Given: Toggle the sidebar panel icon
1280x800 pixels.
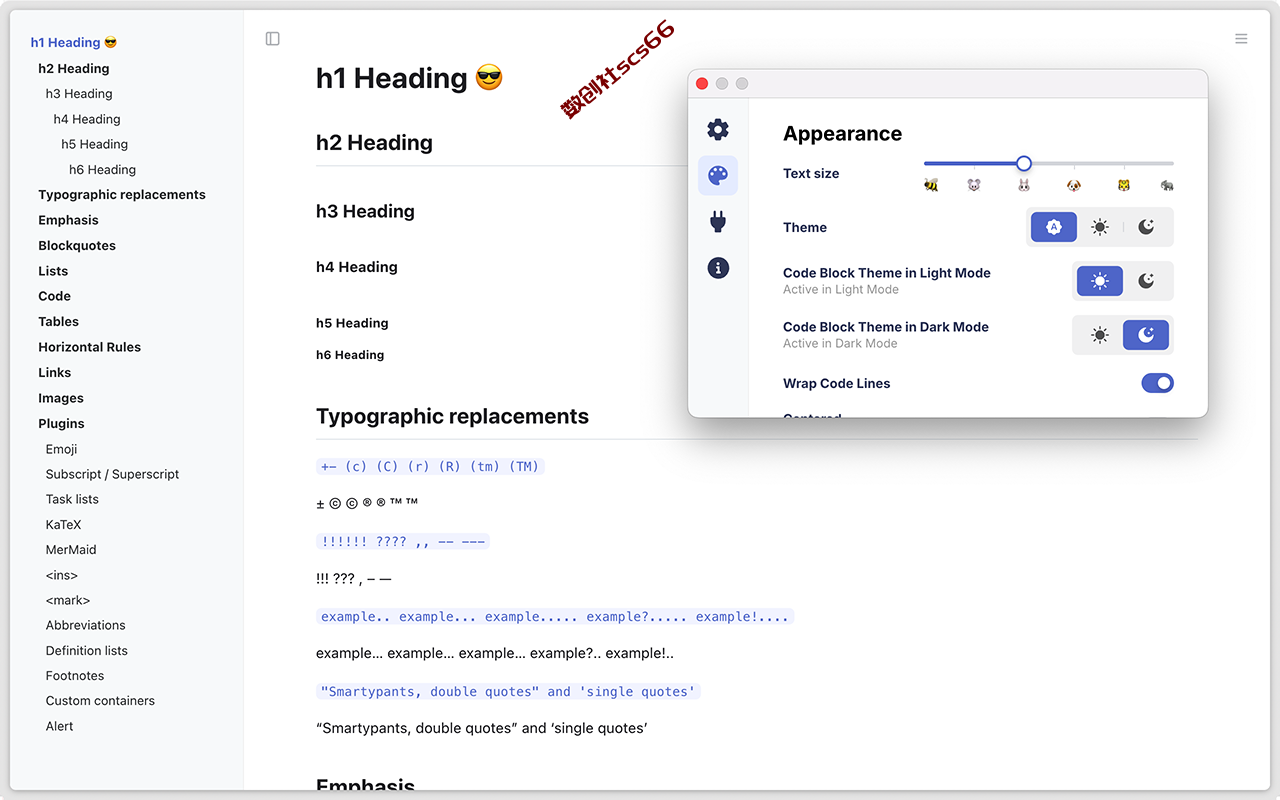Looking at the screenshot, I should (272, 39).
